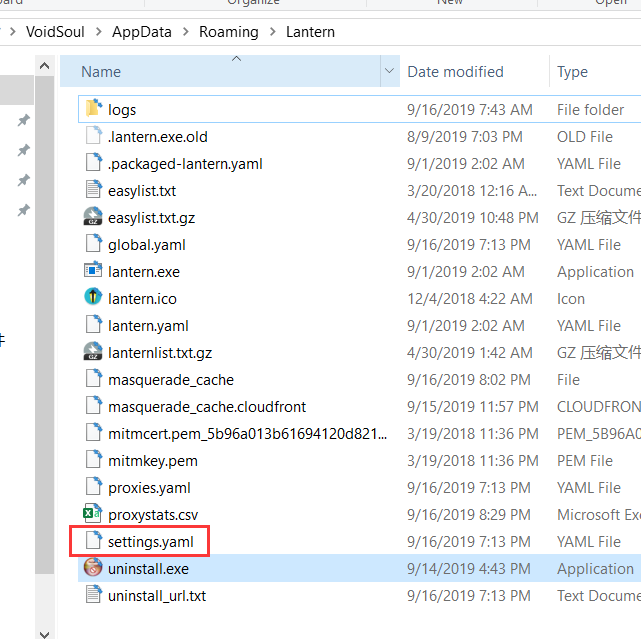Click navigation pane scroll down arrow
Viewport: 641px width, 639px height.
tap(45, 633)
